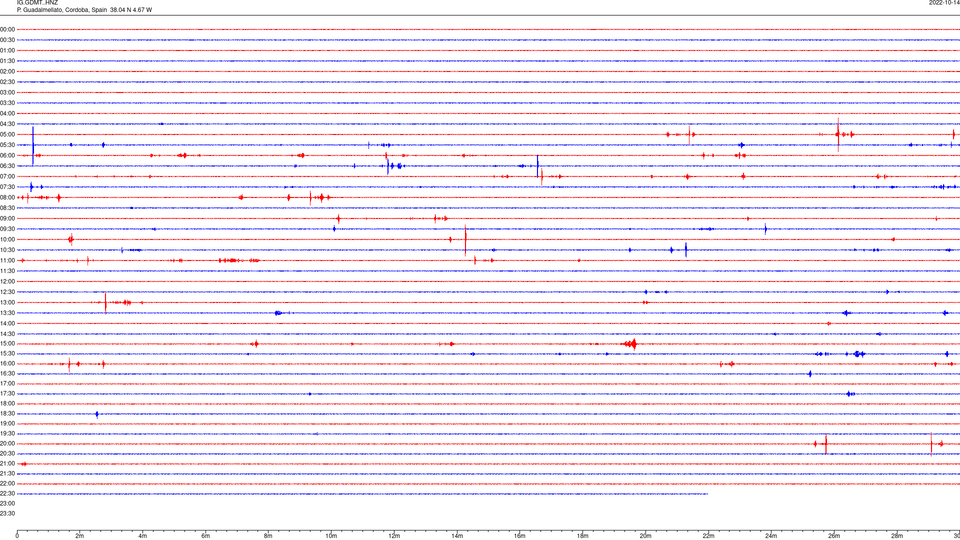Click the '10m' x-axis tick label
Viewport: 960px width, 540px height.
tap(331, 536)
